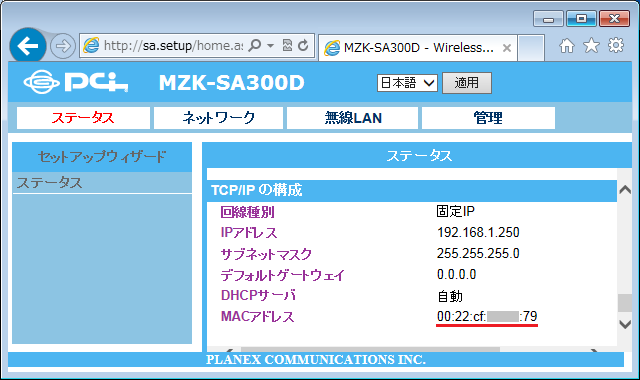The image size is (640, 380).
Task: Open the 無線LAN menu
Action: 353,118
